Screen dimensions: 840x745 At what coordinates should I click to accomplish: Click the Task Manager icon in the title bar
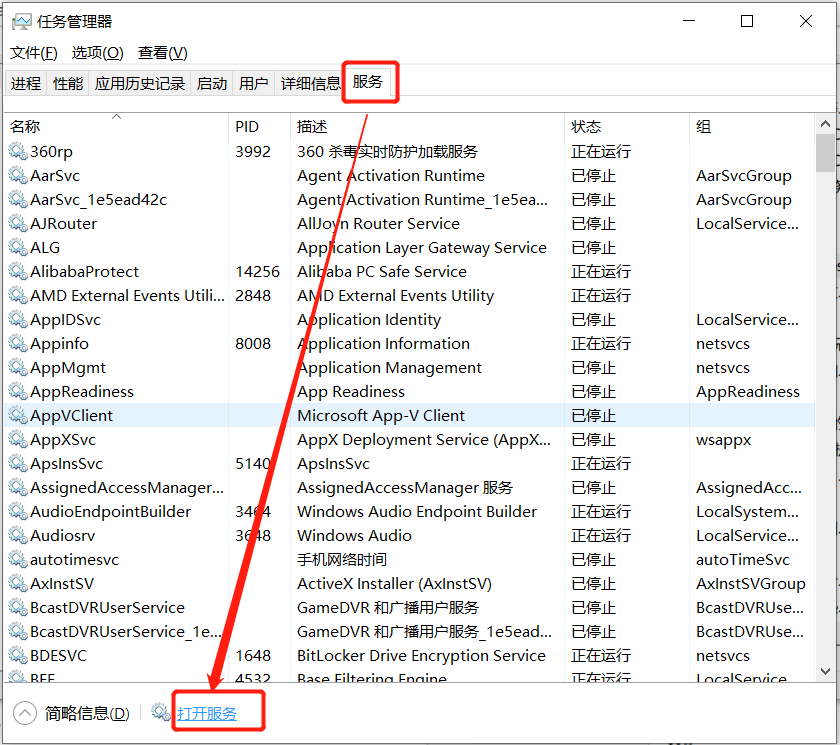pyautogui.click(x=20, y=20)
